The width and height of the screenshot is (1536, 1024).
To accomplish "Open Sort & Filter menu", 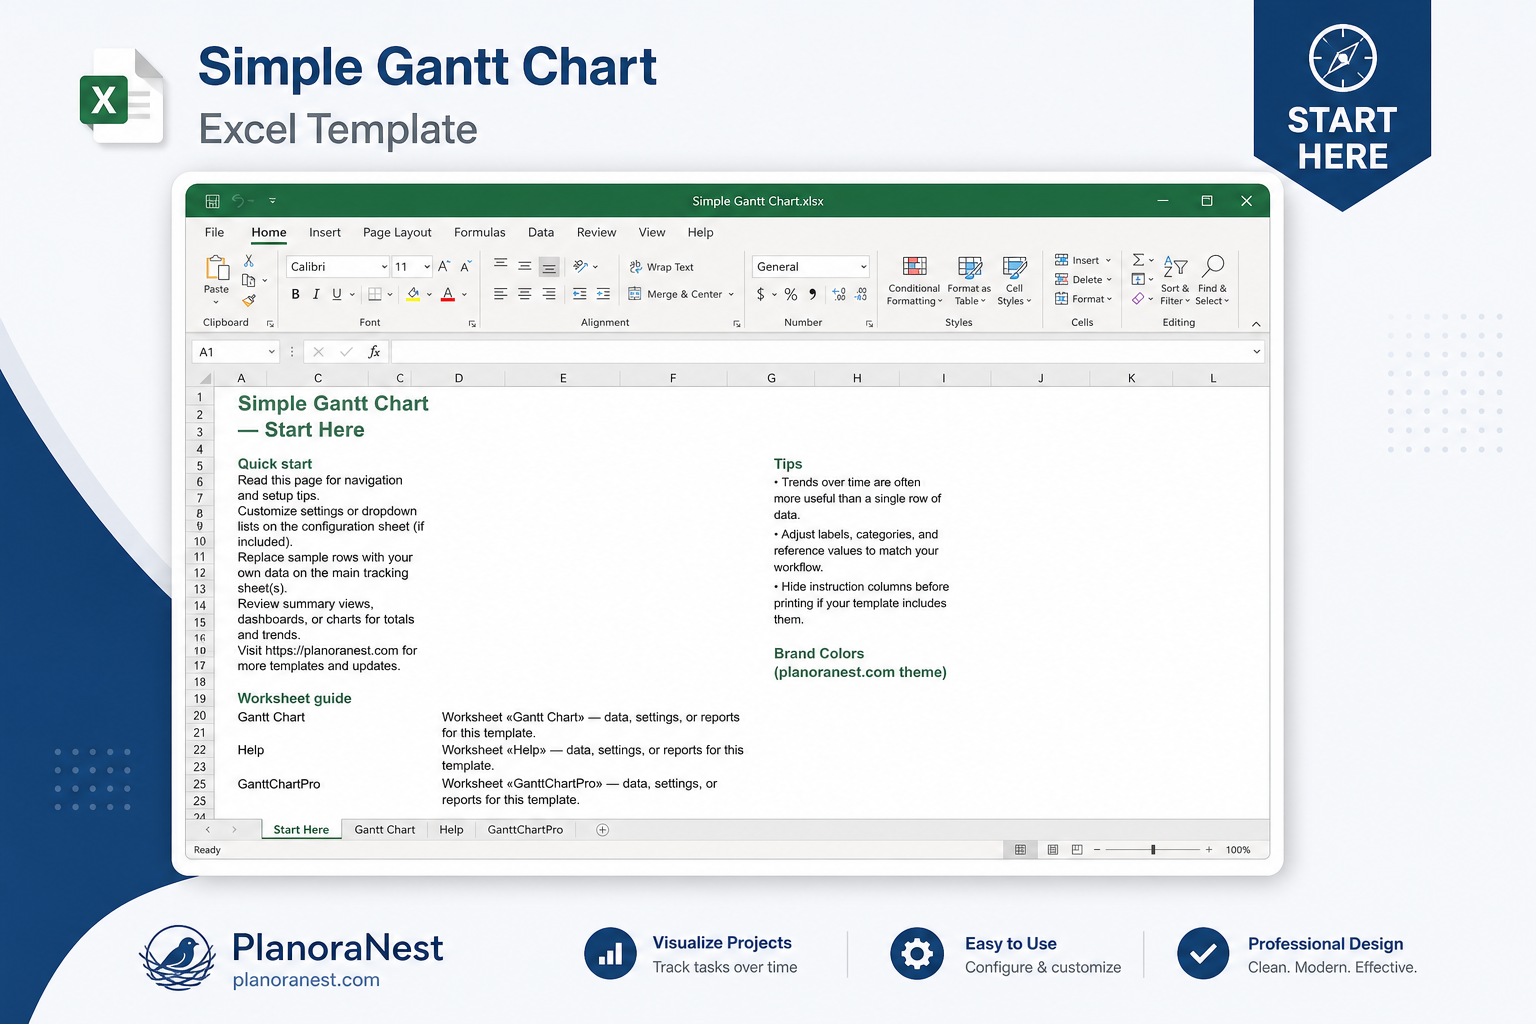I will coord(1175,280).
